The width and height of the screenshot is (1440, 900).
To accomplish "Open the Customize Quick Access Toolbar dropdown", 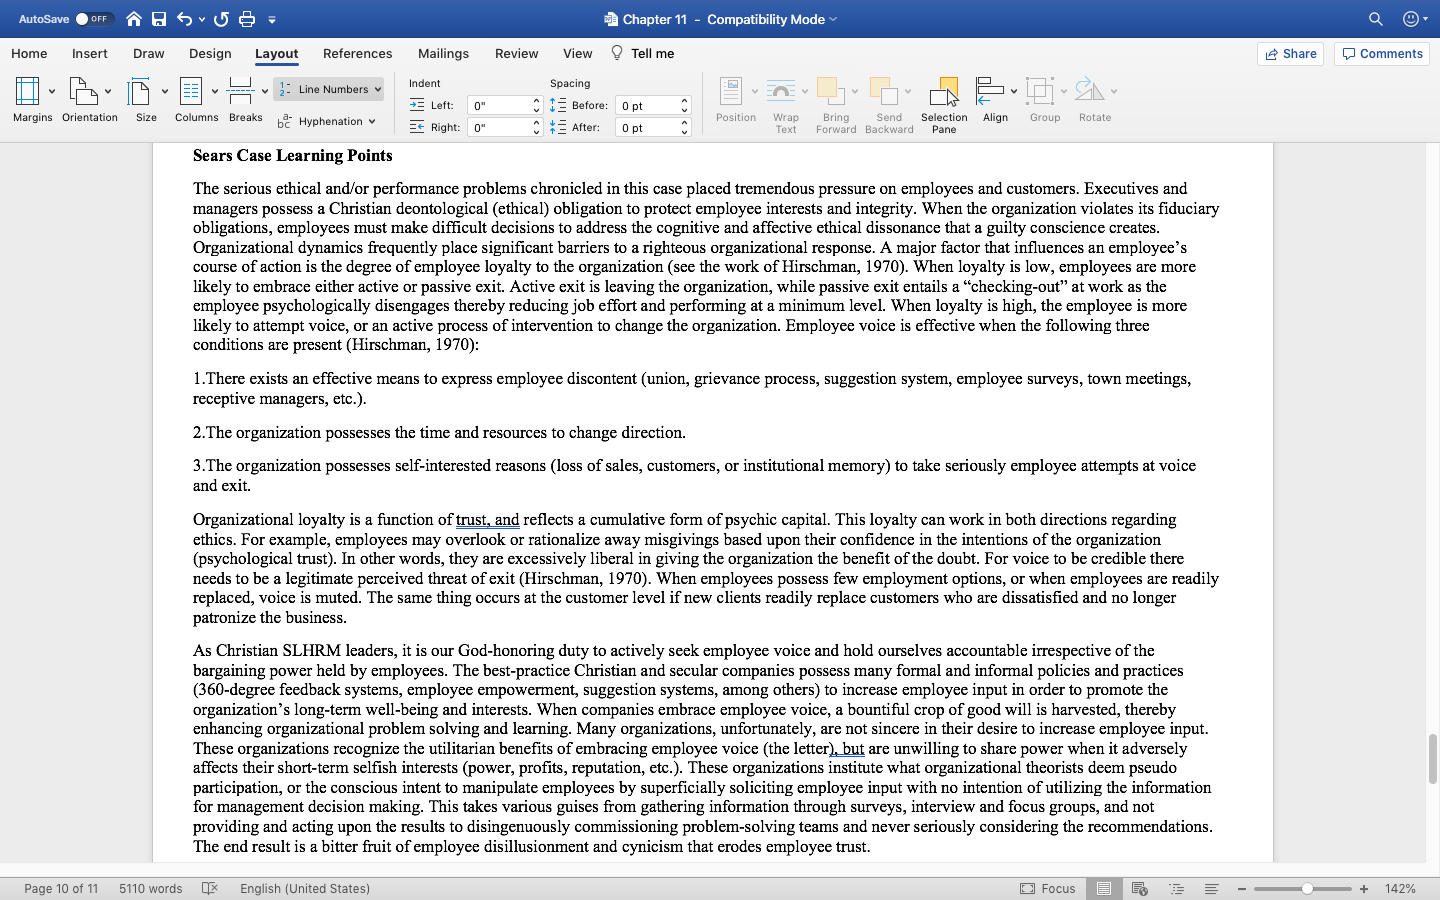I will click(x=272, y=19).
